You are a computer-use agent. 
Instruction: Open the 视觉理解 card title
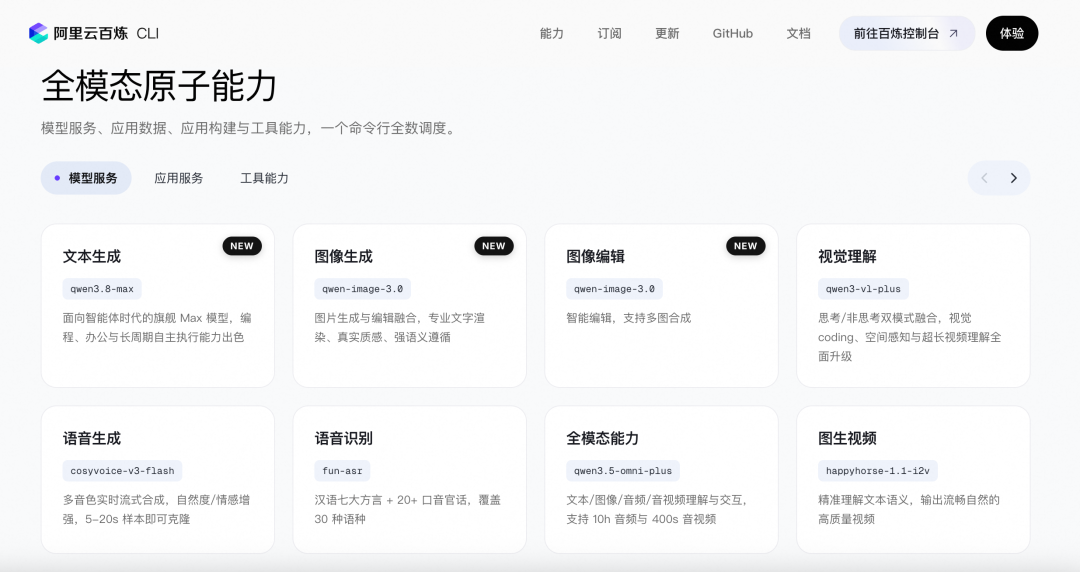pyautogui.click(x=847, y=256)
